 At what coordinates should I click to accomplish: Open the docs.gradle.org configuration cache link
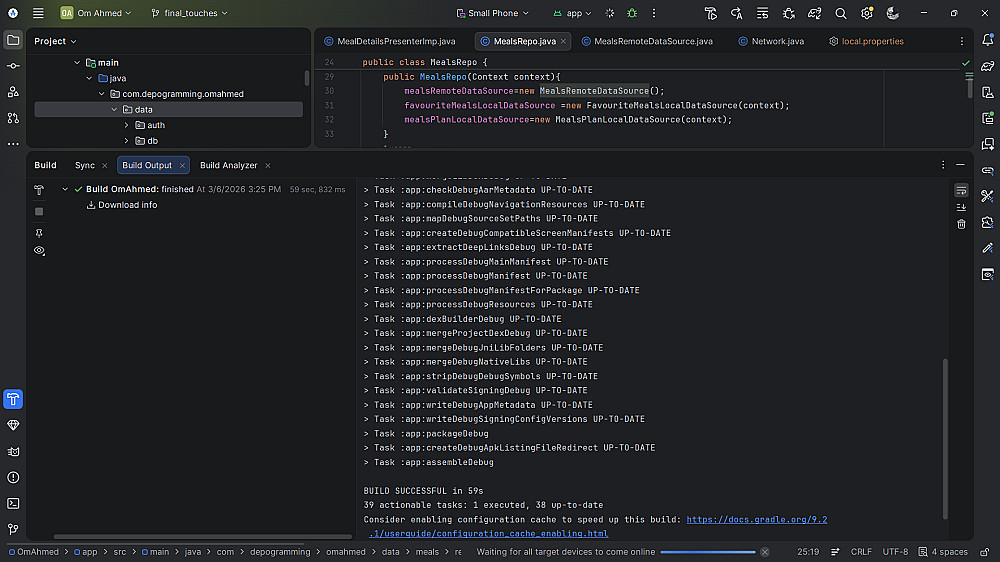point(756,520)
